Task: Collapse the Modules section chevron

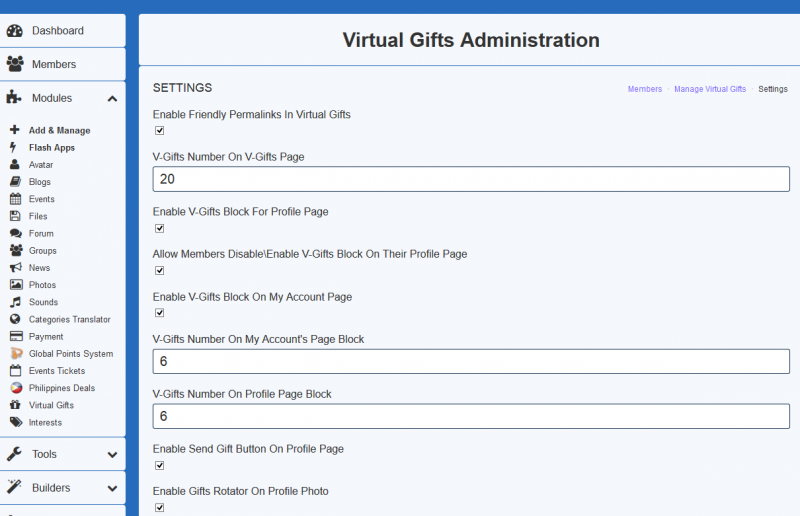Action: [x=112, y=99]
